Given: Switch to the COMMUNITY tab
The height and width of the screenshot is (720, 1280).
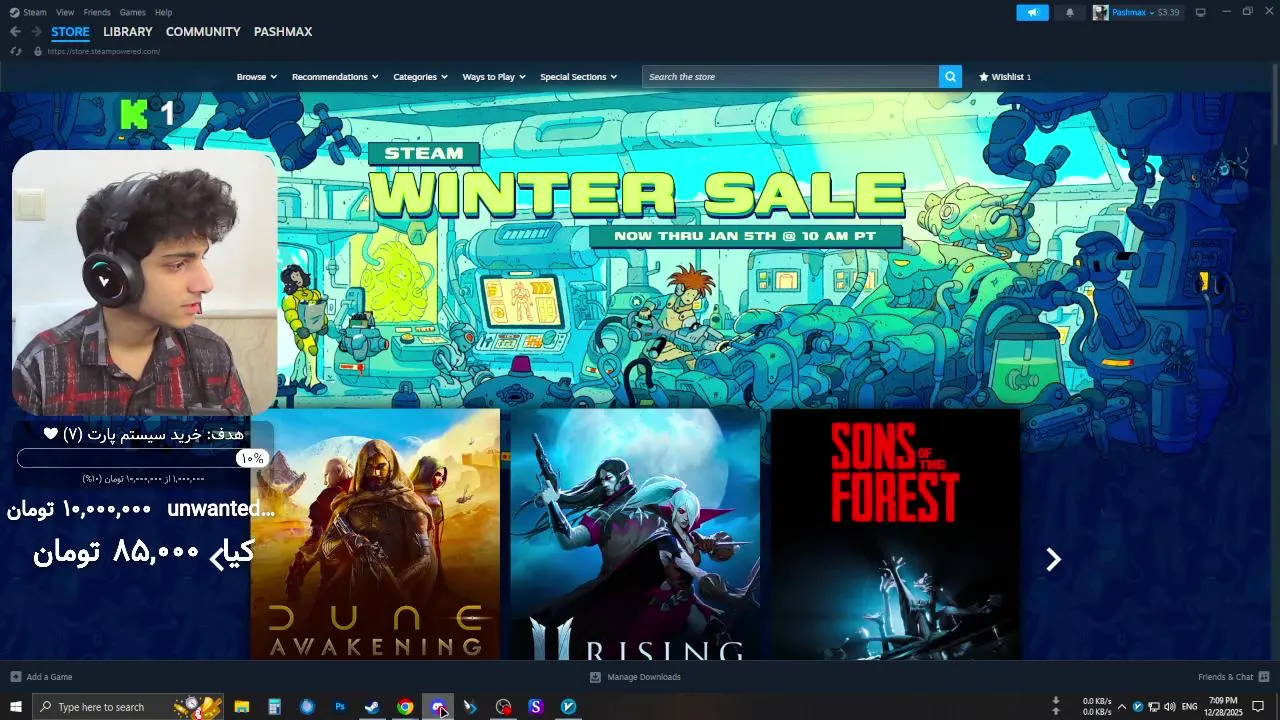Looking at the screenshot, I should [x=203, y=32].
